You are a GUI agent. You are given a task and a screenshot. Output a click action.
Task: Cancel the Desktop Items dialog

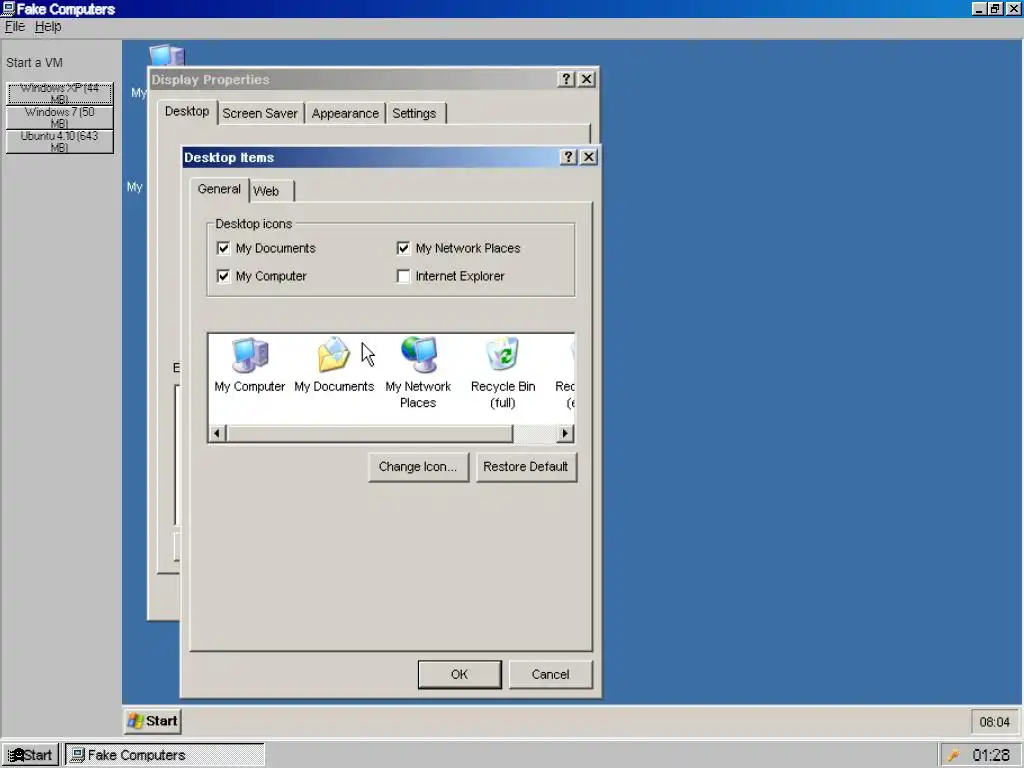click(551, 674)
